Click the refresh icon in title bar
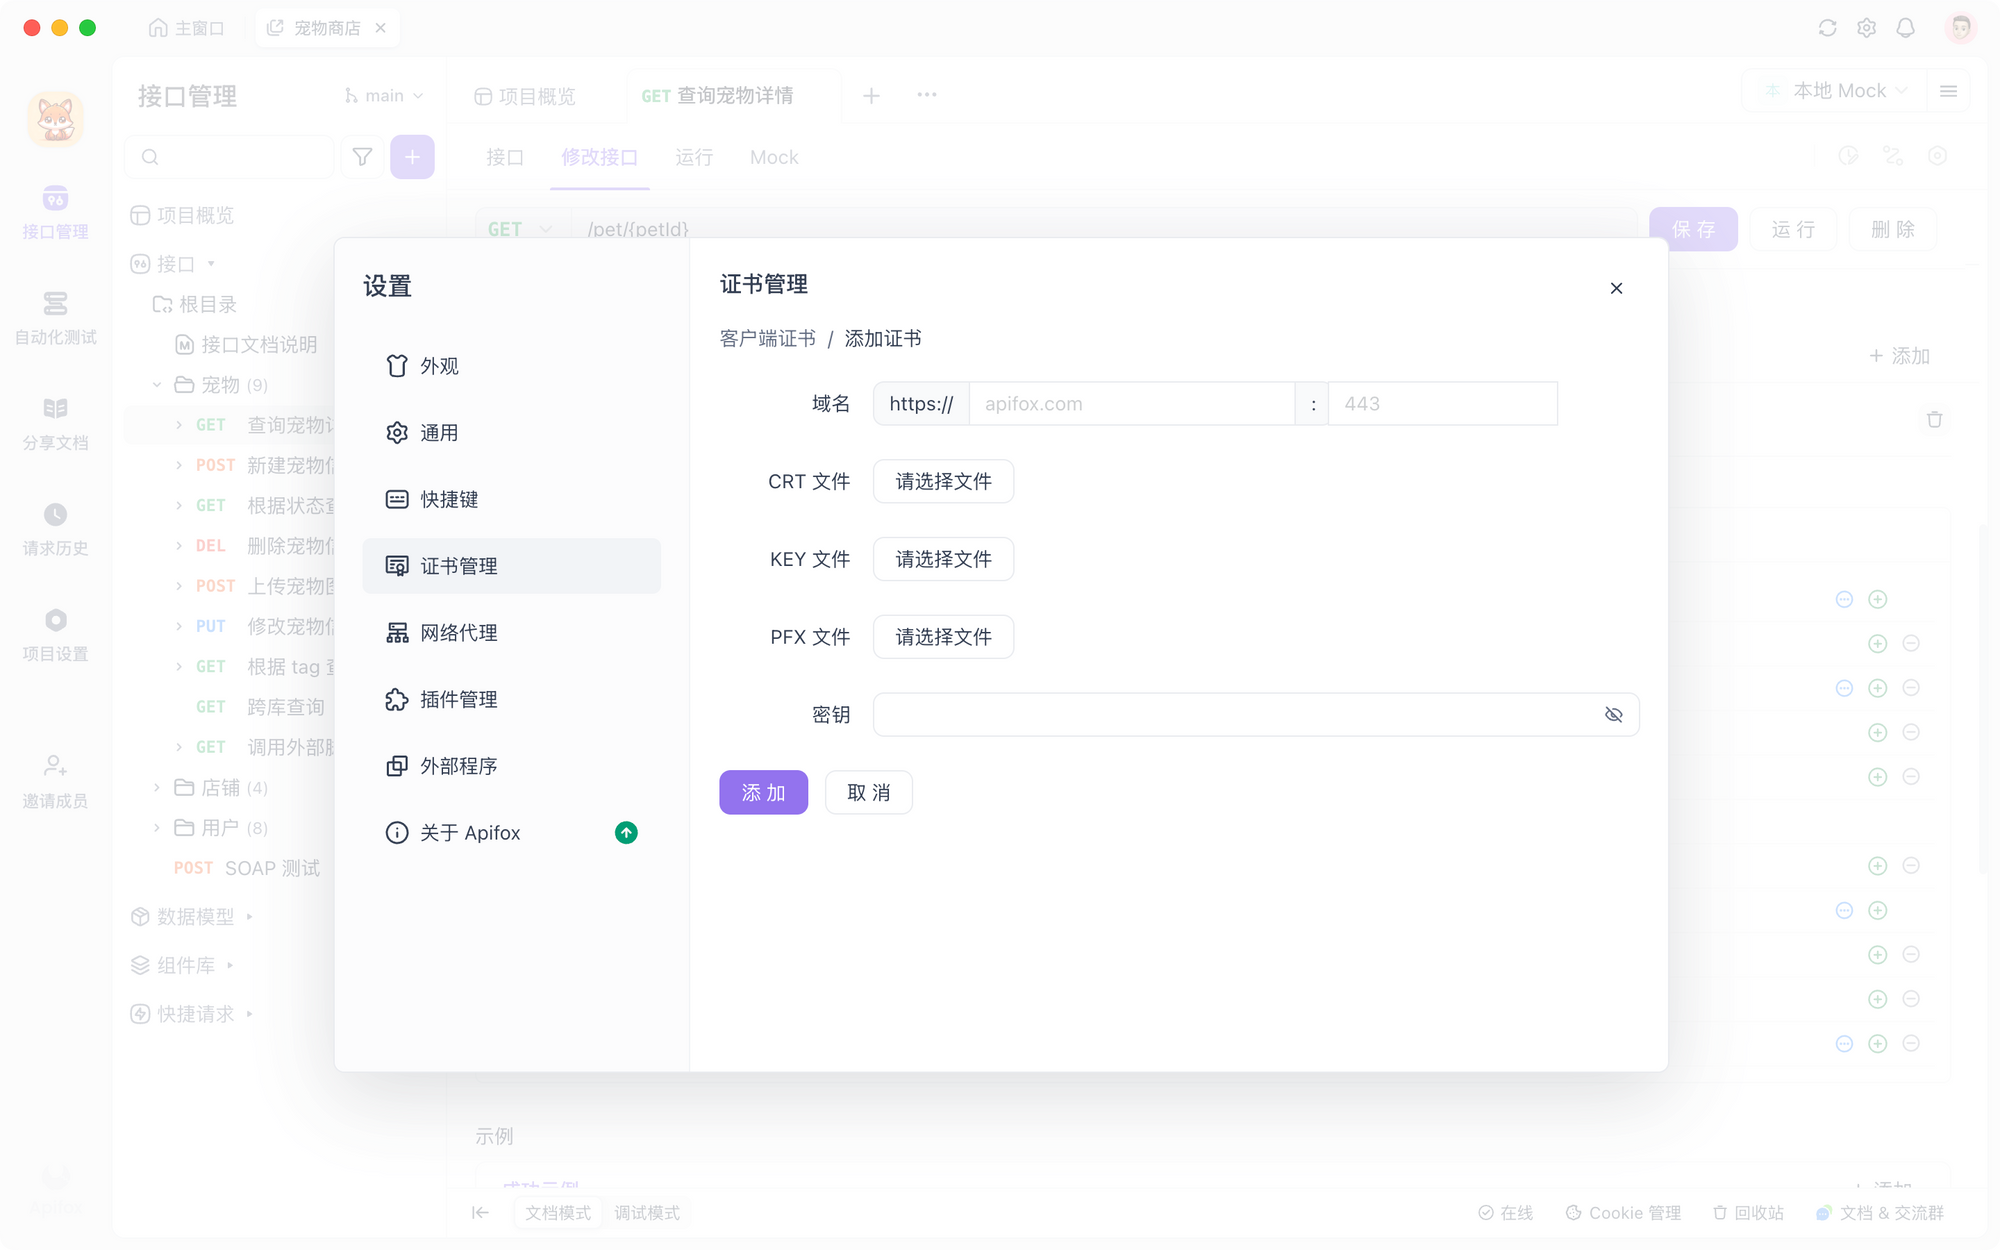2000x1250 pixels. click(1827, 28)
